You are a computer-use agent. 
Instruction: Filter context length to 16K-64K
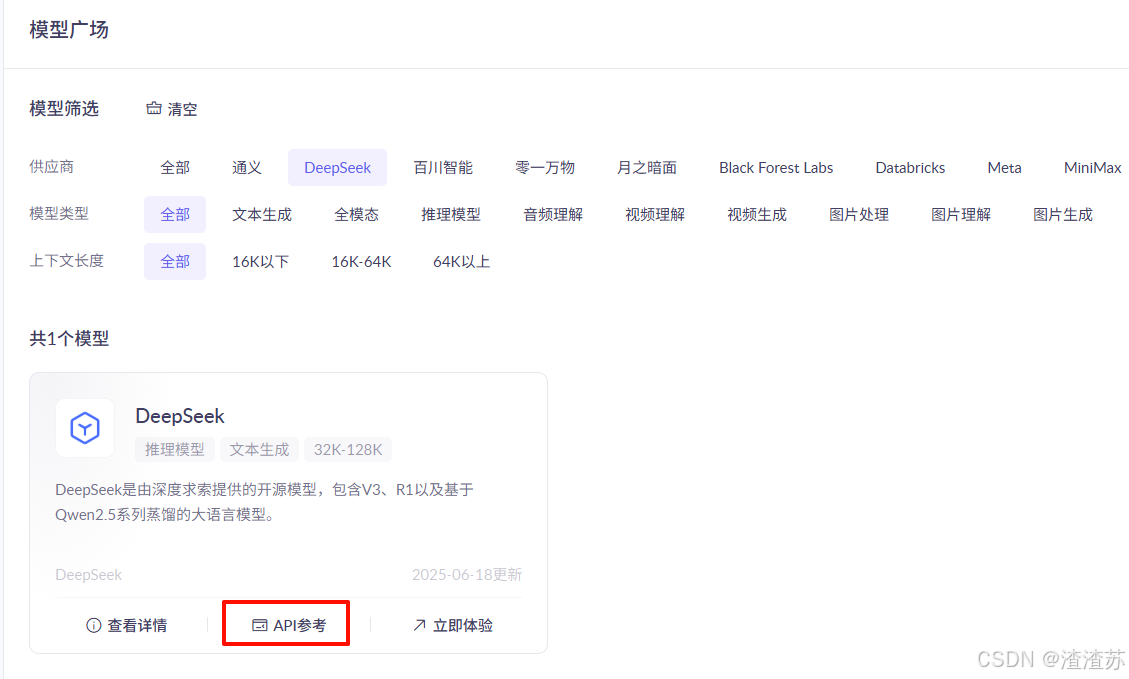click(361, 261)
